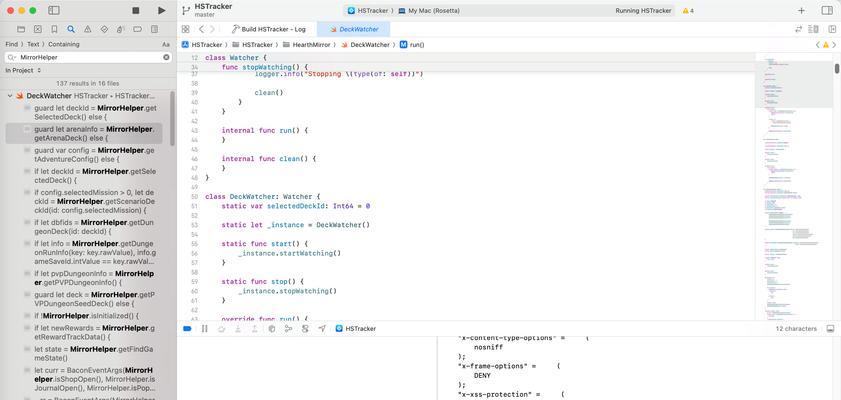Click the plus Library button
This screenshot has width=841, height=400.
click(x=801, y=10)
